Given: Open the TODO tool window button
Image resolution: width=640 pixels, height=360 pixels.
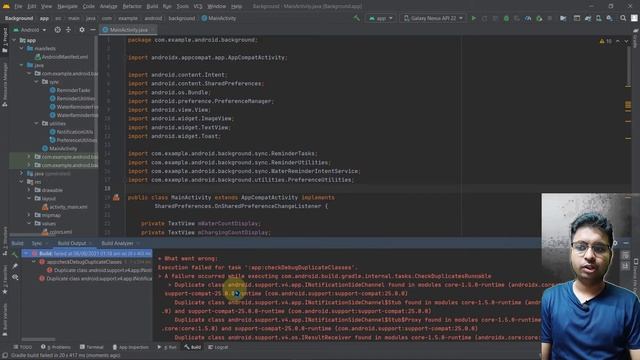Looking at the screenshot, I should pos(22,347).
